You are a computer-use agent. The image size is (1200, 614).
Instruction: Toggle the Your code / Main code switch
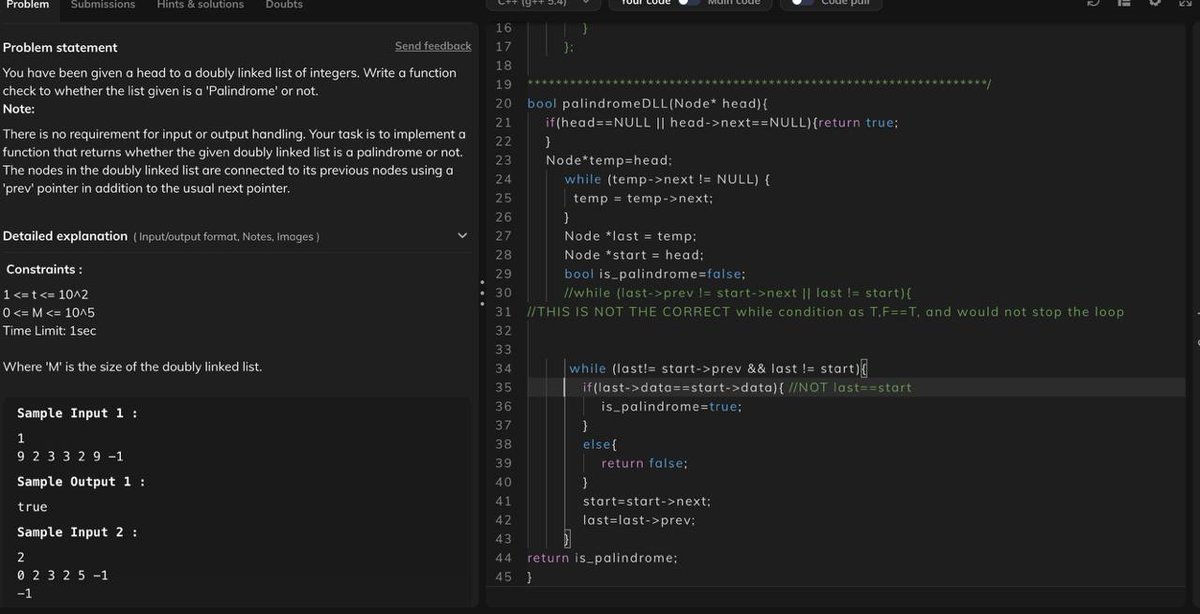coord(689,3)
